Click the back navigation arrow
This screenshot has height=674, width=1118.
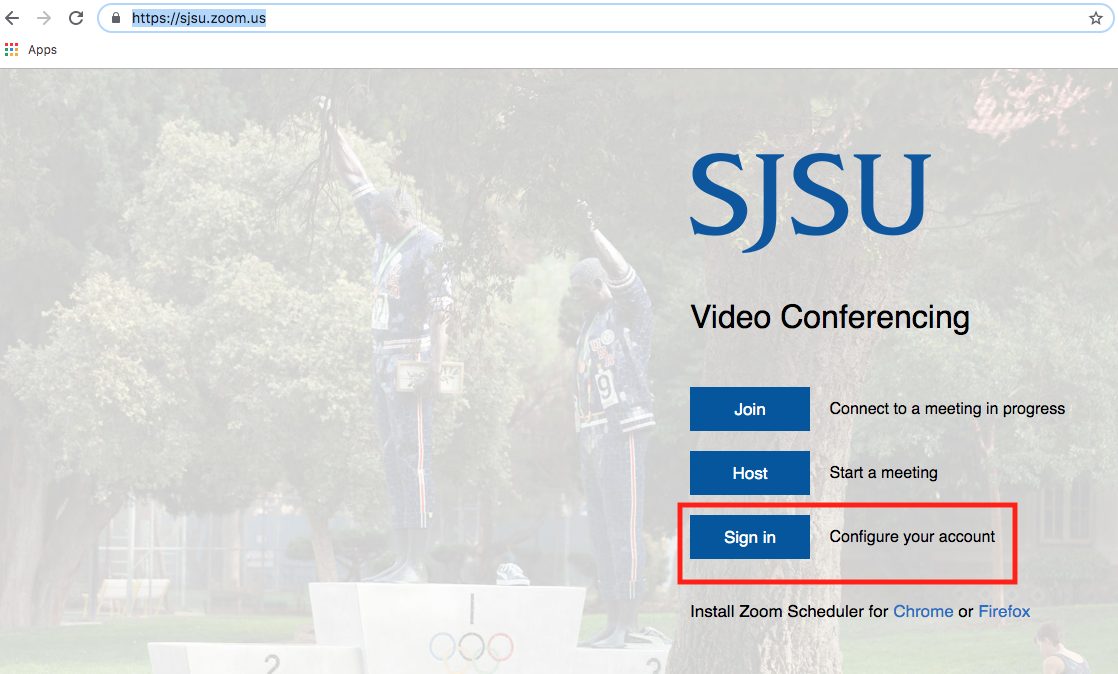point(12,17)
